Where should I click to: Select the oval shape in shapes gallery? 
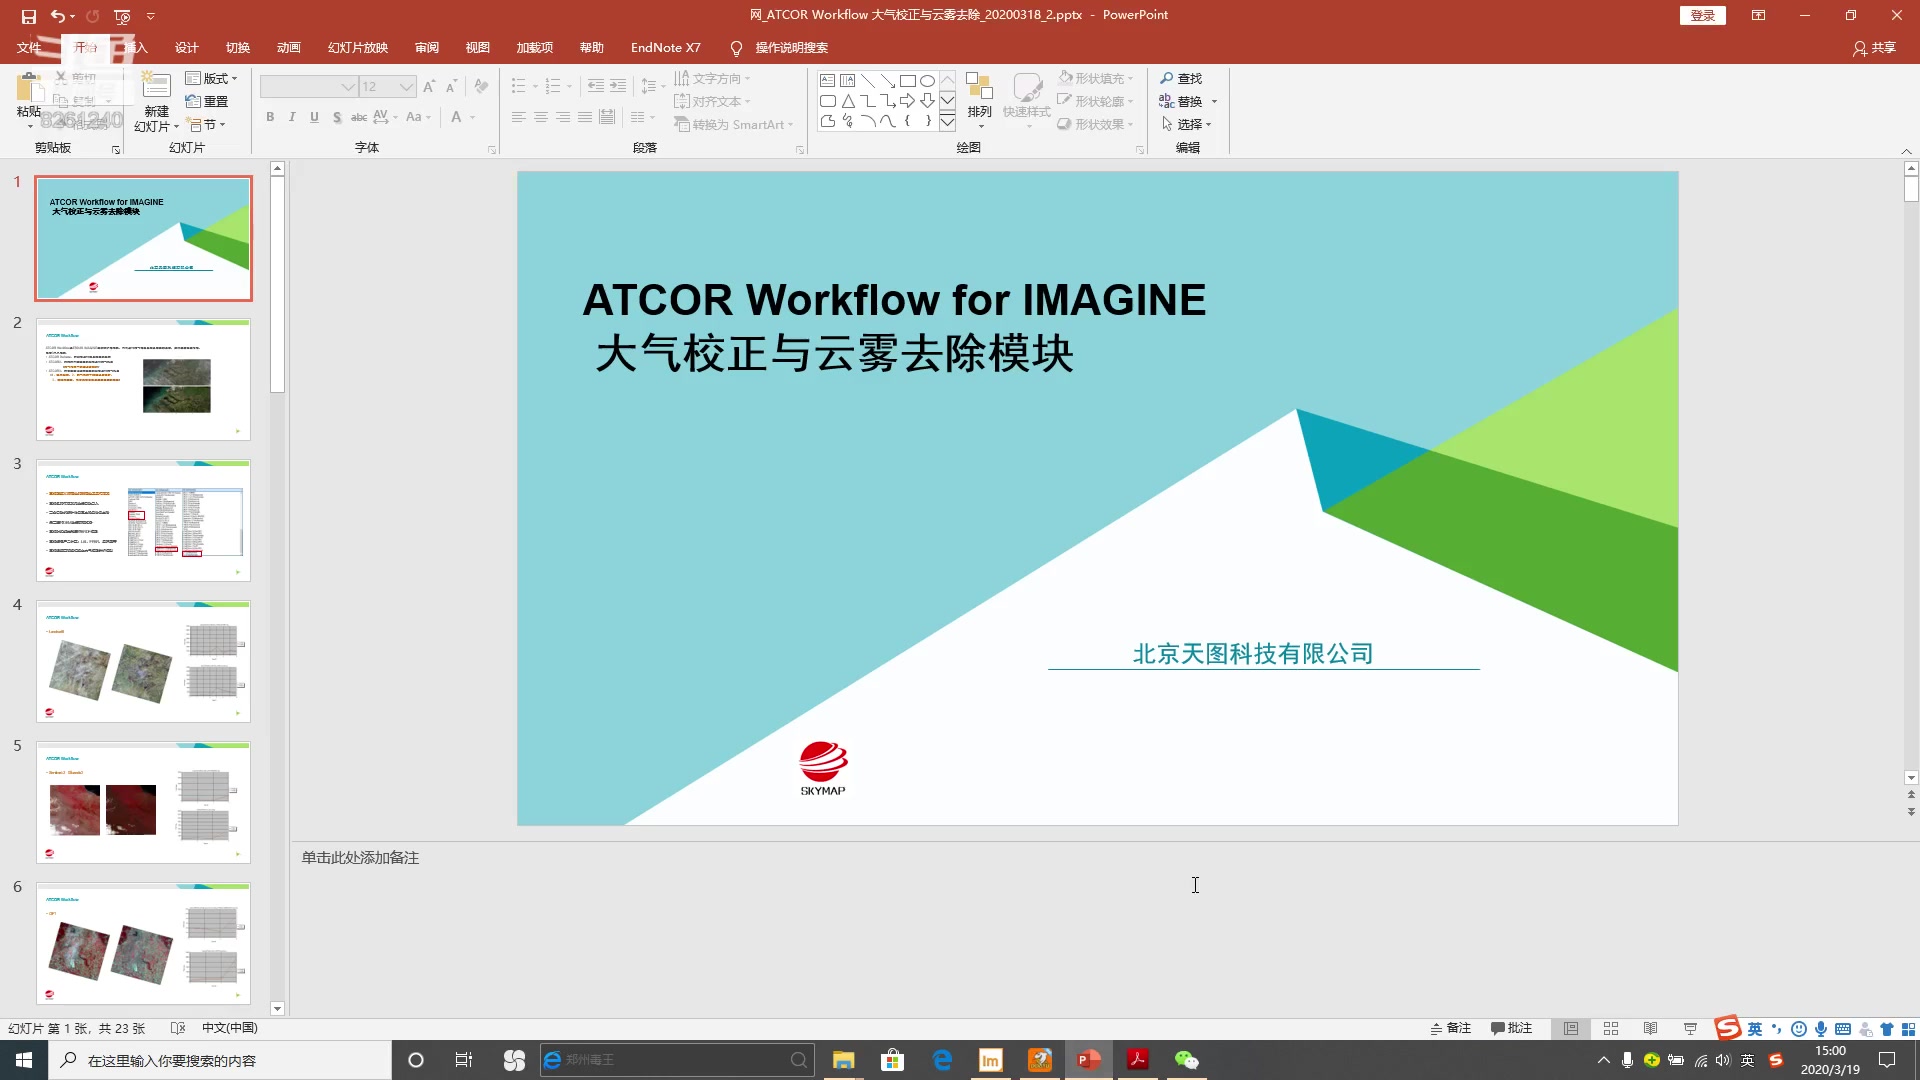coord(927,81)
